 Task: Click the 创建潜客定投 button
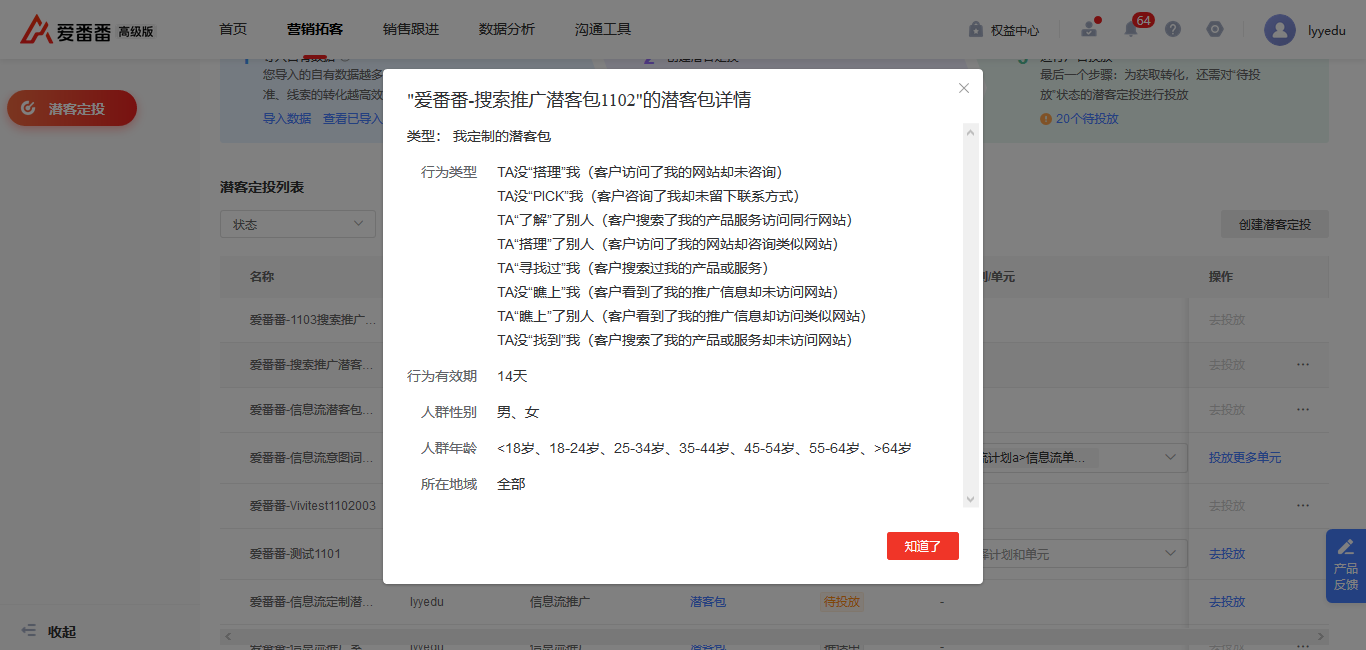coord(1275,225)
